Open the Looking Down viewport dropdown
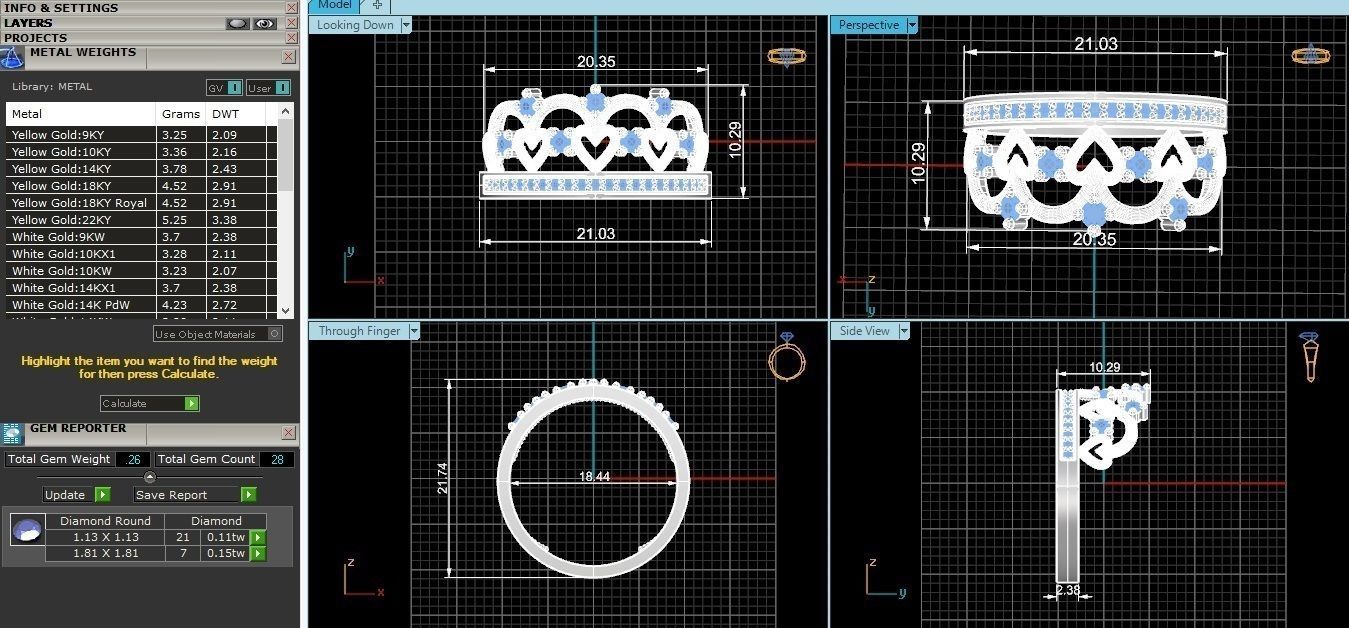The image size is (1349, 628). click(405, 25)
